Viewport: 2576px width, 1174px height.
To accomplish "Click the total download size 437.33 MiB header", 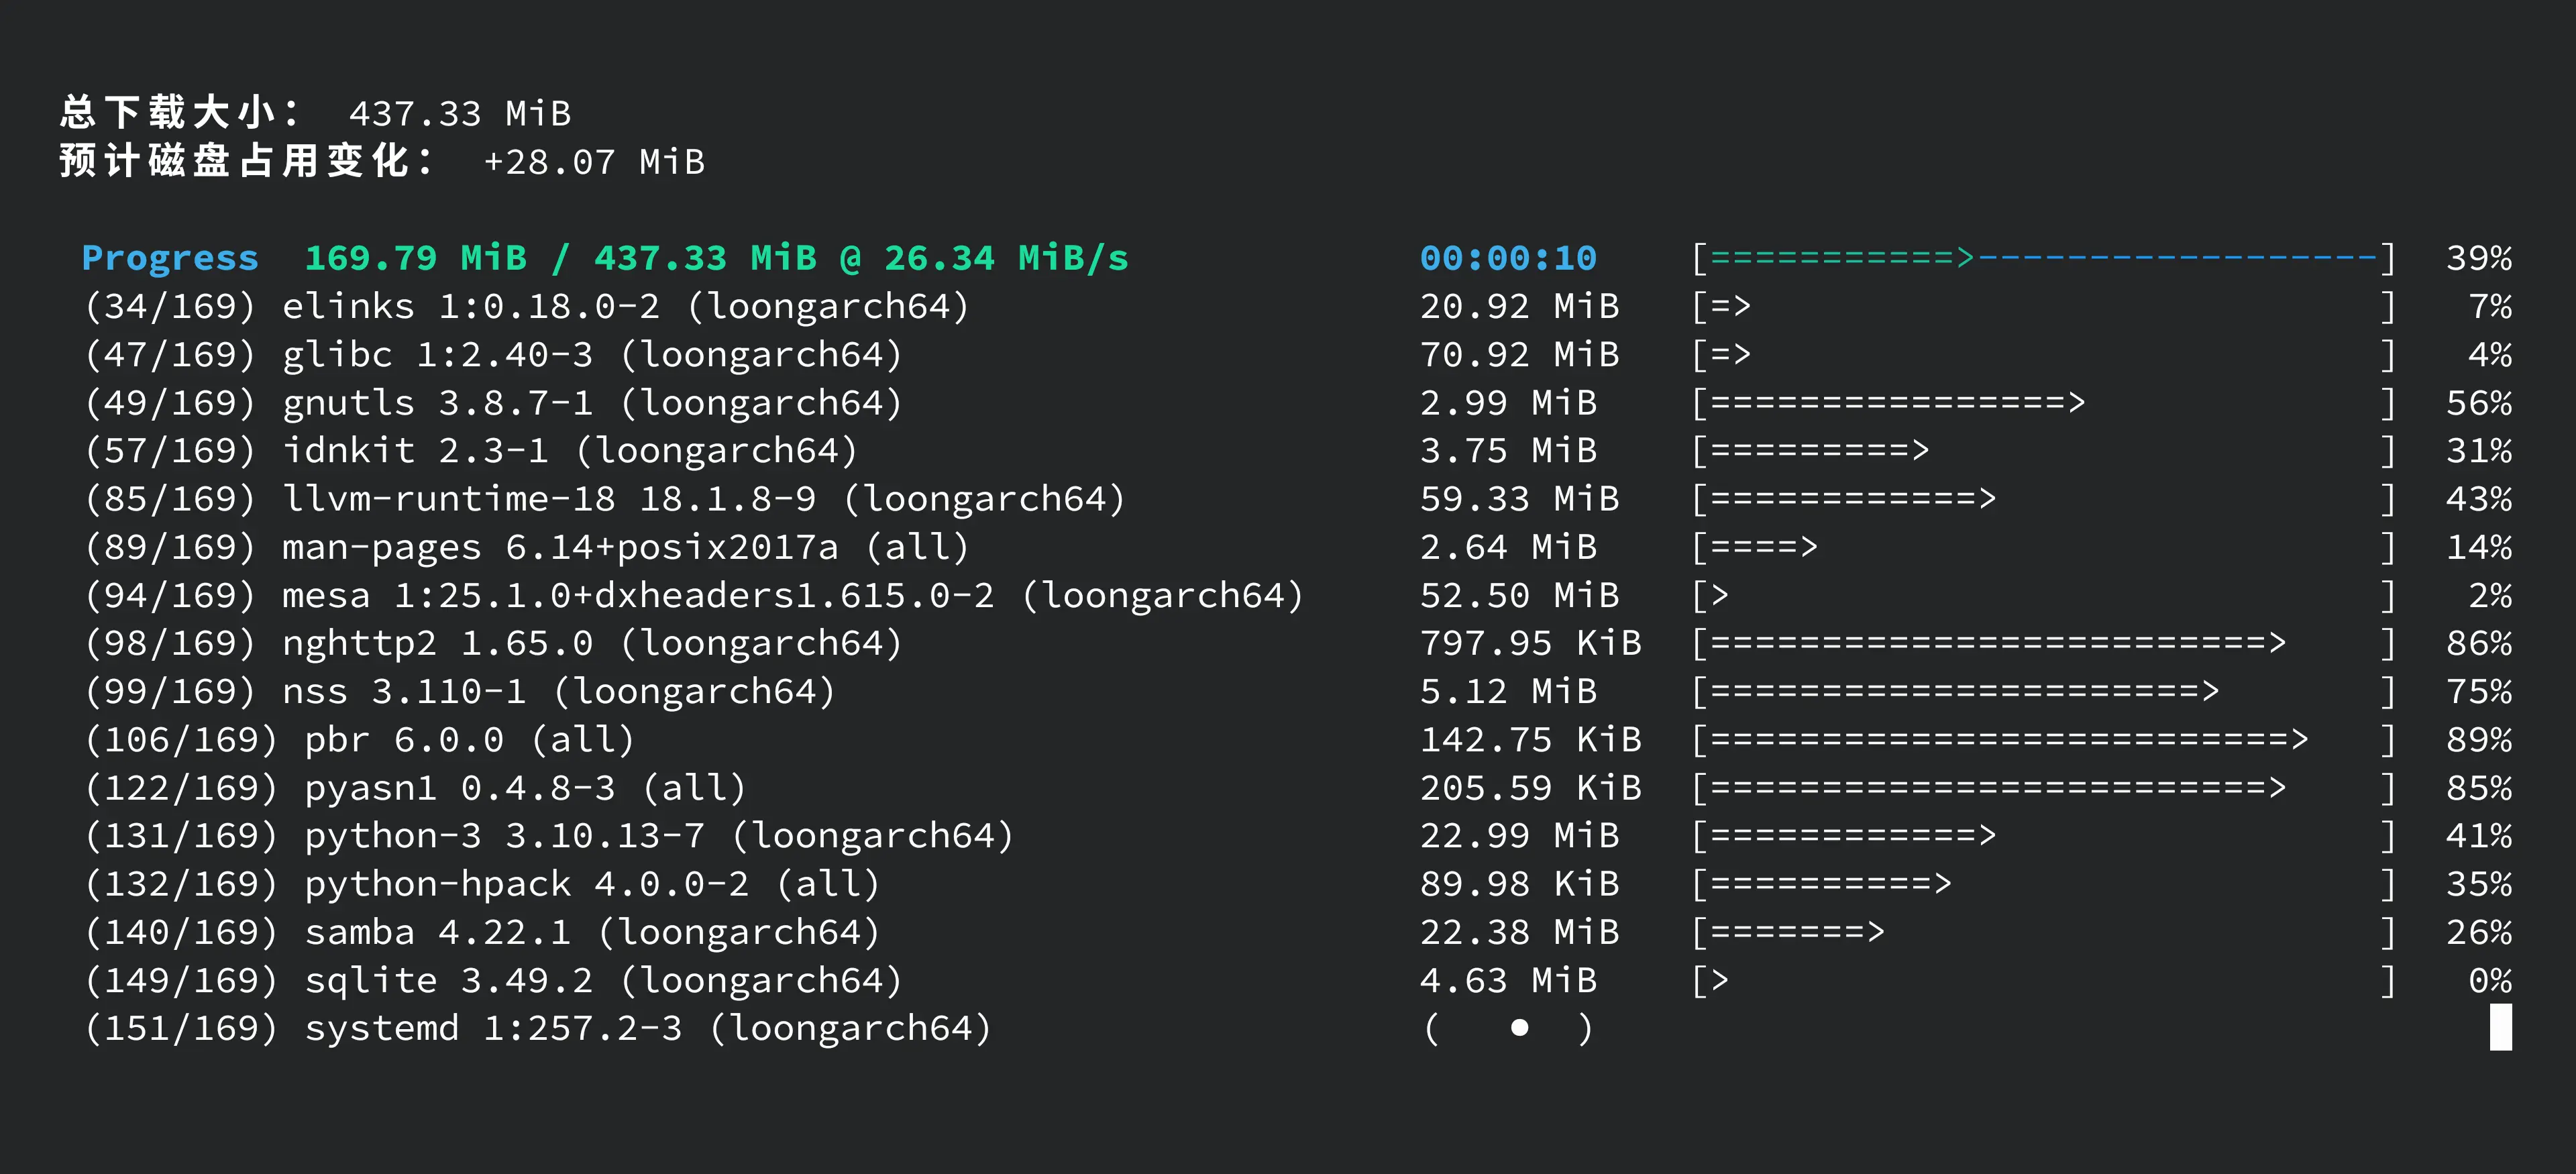I will 460,113.
